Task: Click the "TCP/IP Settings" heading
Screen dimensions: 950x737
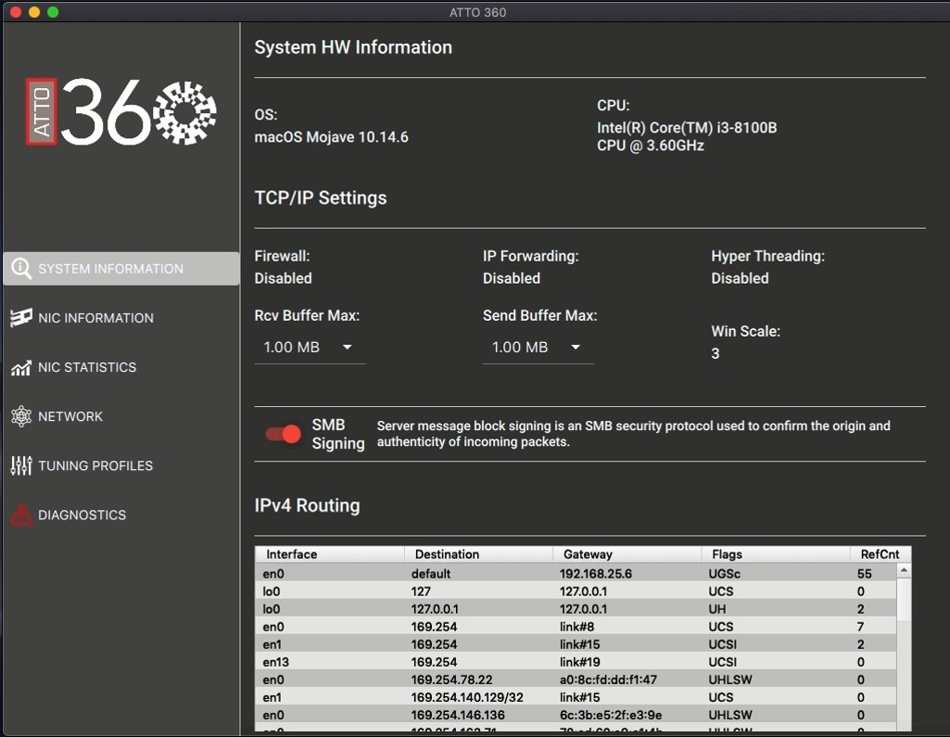Action: 321,198
